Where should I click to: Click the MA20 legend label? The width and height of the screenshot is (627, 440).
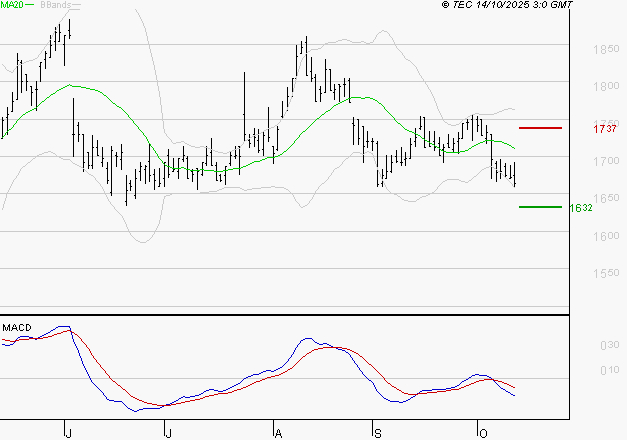12,5
